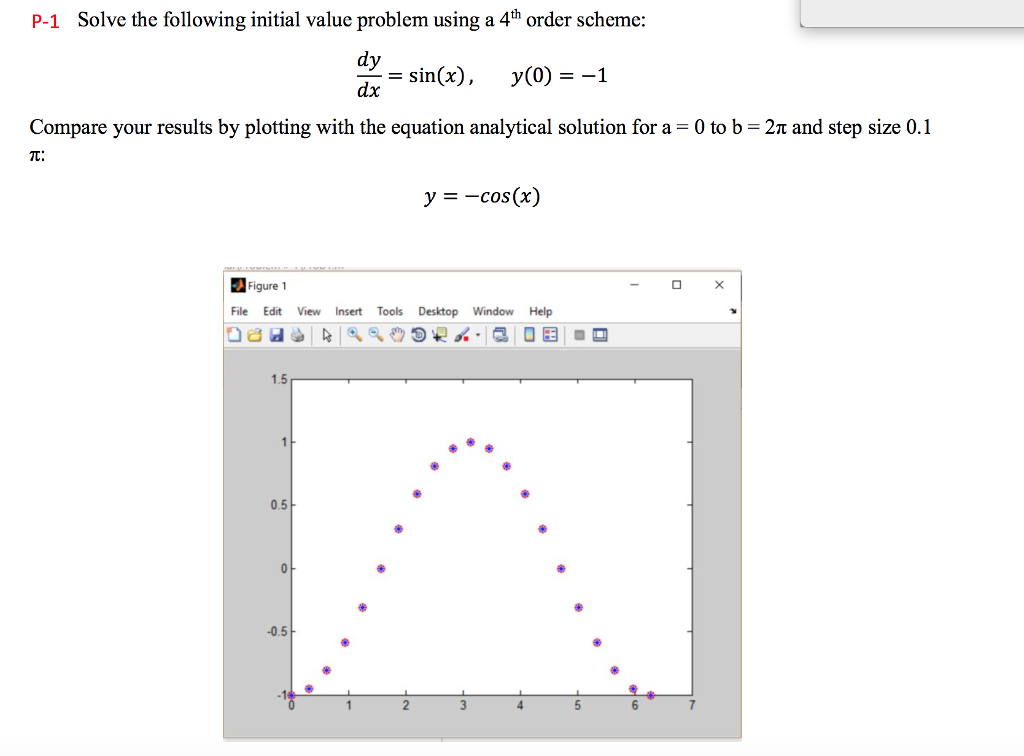Maximize the Figure 1 window

point(677,285)
